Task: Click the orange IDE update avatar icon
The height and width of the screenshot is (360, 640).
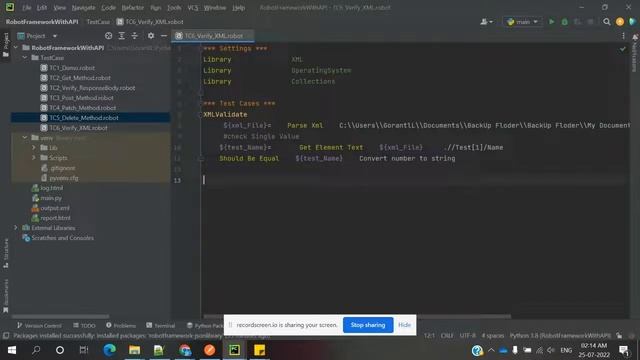Action: [x=620, y=22]
